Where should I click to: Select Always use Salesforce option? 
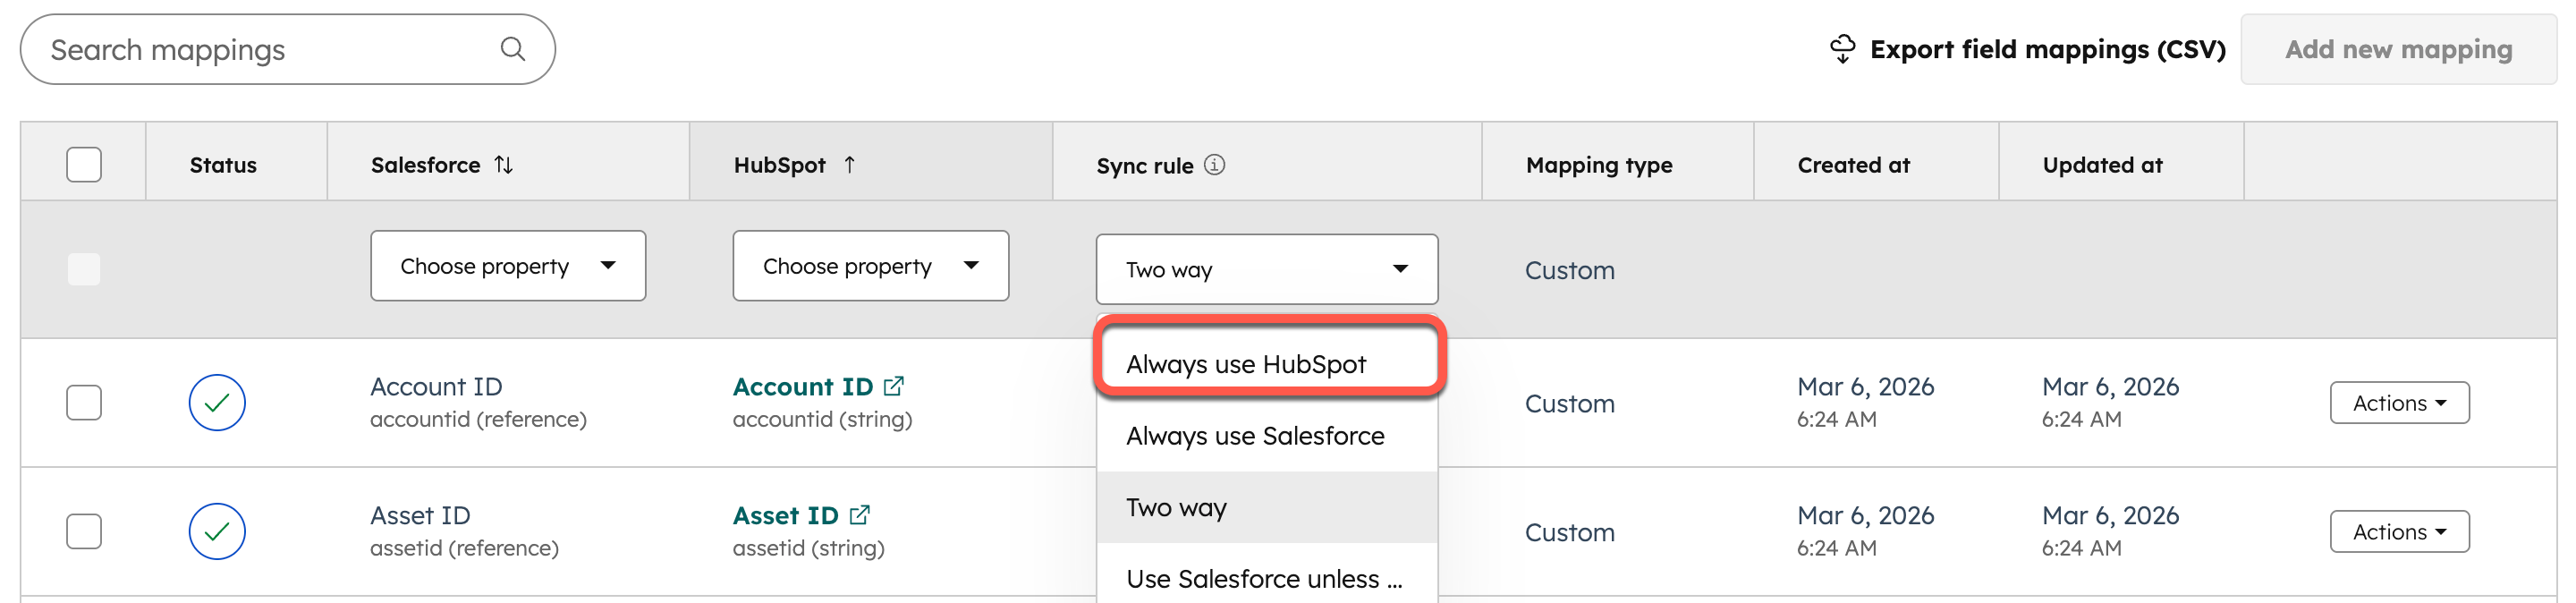click(1267, 436)
